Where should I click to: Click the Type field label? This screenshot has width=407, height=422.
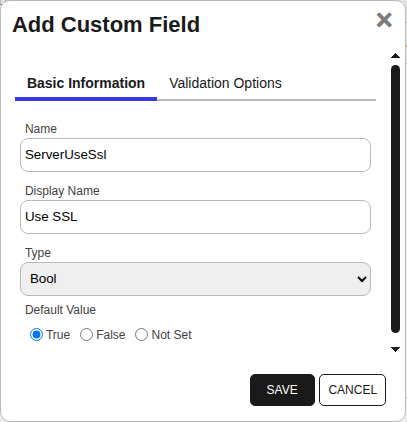pos(38,253)
